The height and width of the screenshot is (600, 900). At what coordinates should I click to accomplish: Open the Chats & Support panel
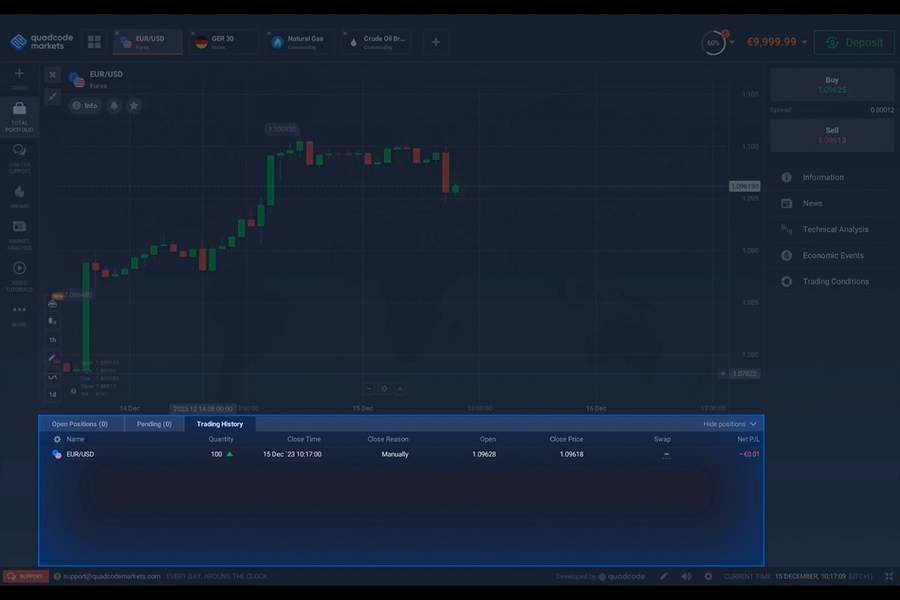(x=18, y=152)
